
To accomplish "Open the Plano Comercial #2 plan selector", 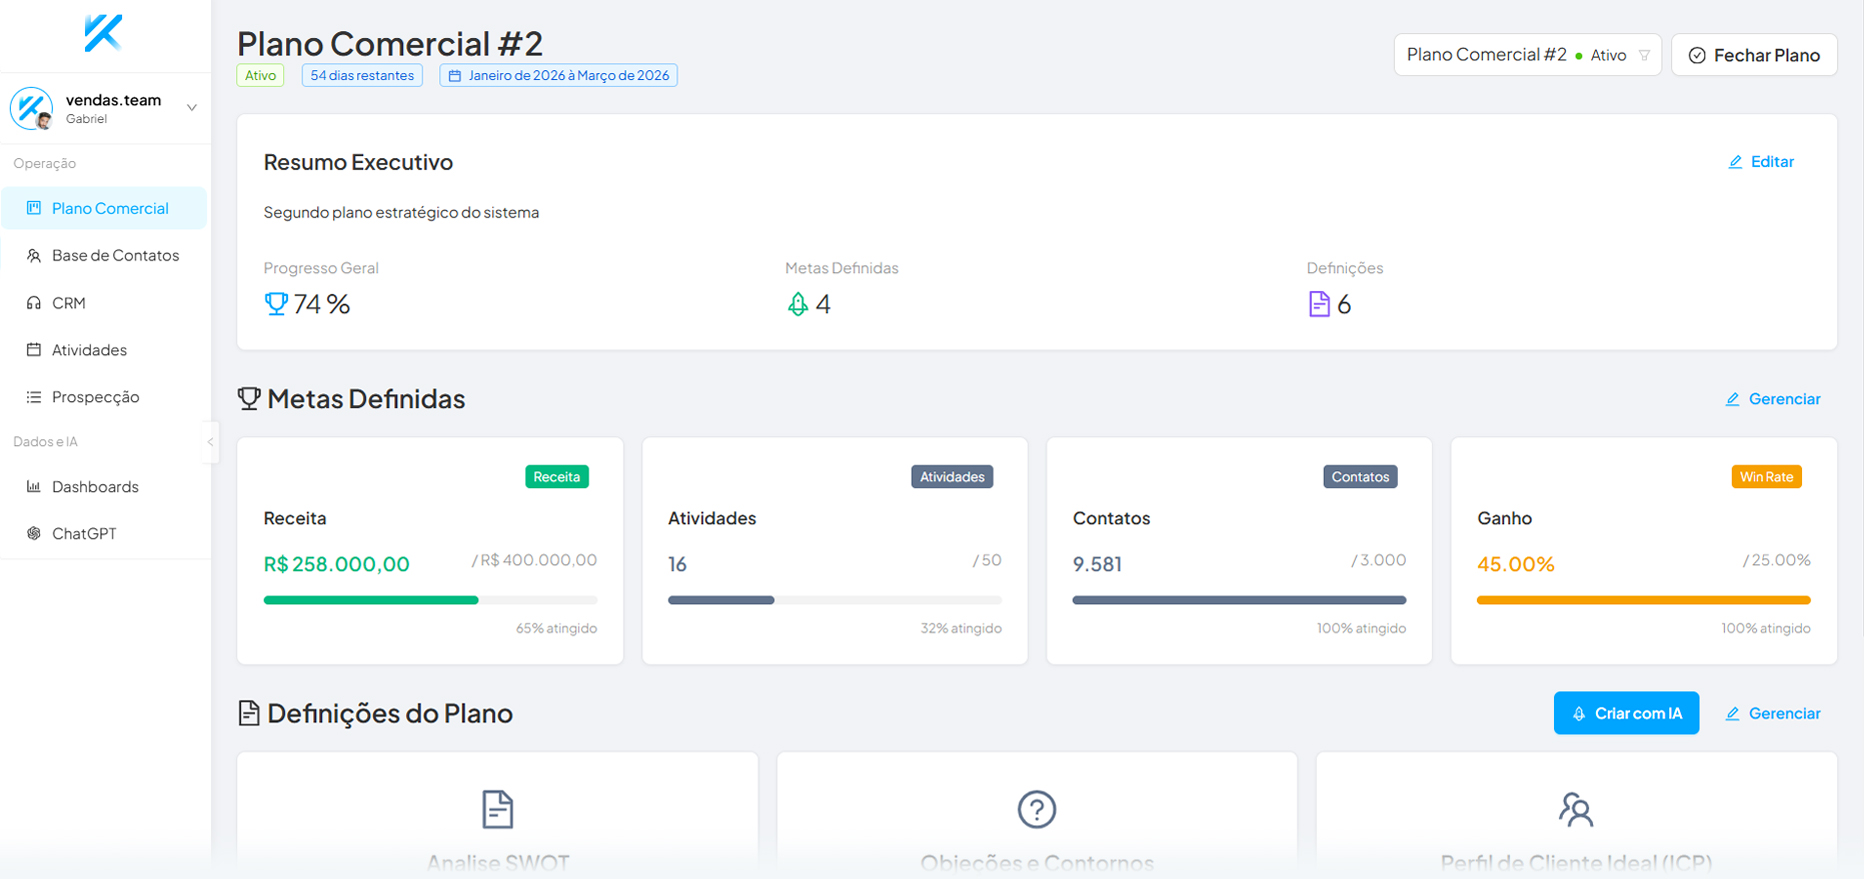I will [x=1526, y=55].
